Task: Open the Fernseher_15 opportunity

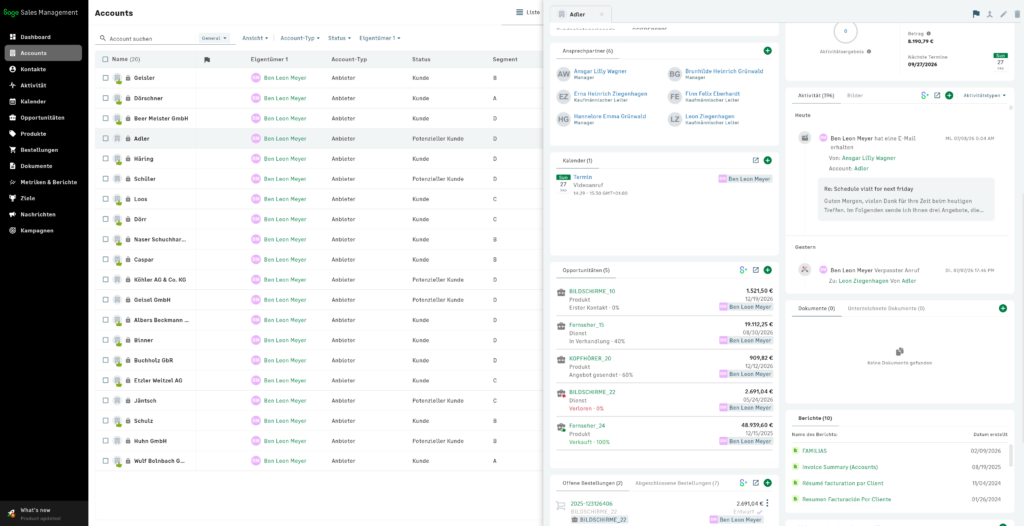Action: pyautogui.click(x=586, y=325)
